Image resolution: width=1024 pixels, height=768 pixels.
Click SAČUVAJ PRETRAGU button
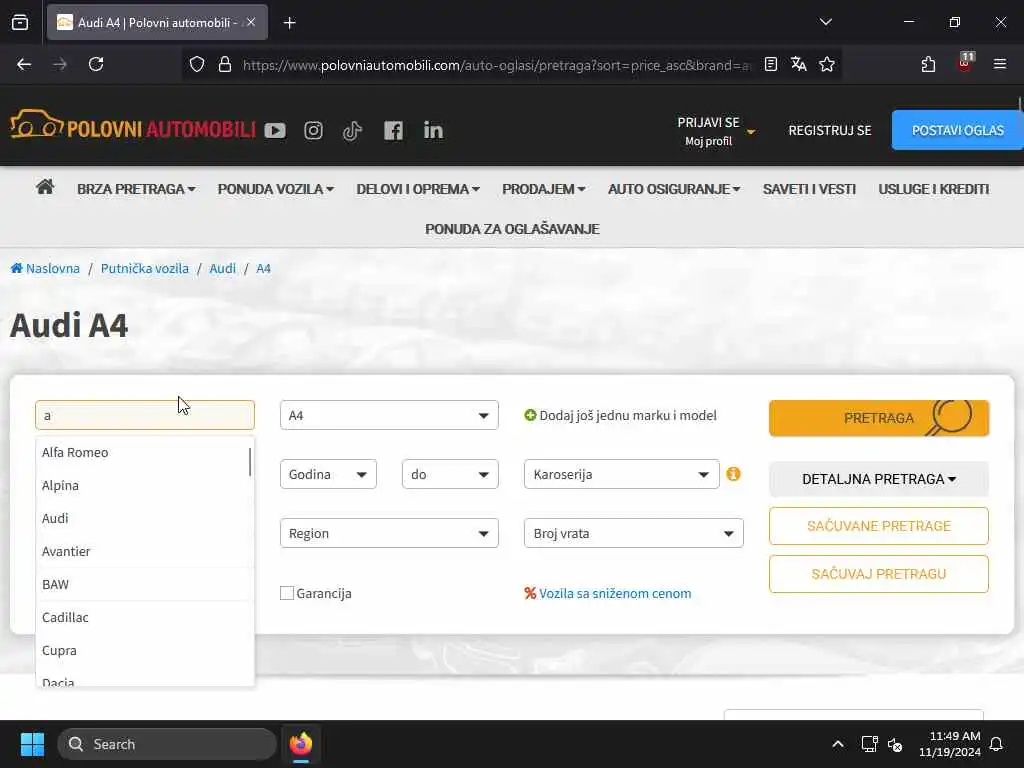(x=879, y=574)
